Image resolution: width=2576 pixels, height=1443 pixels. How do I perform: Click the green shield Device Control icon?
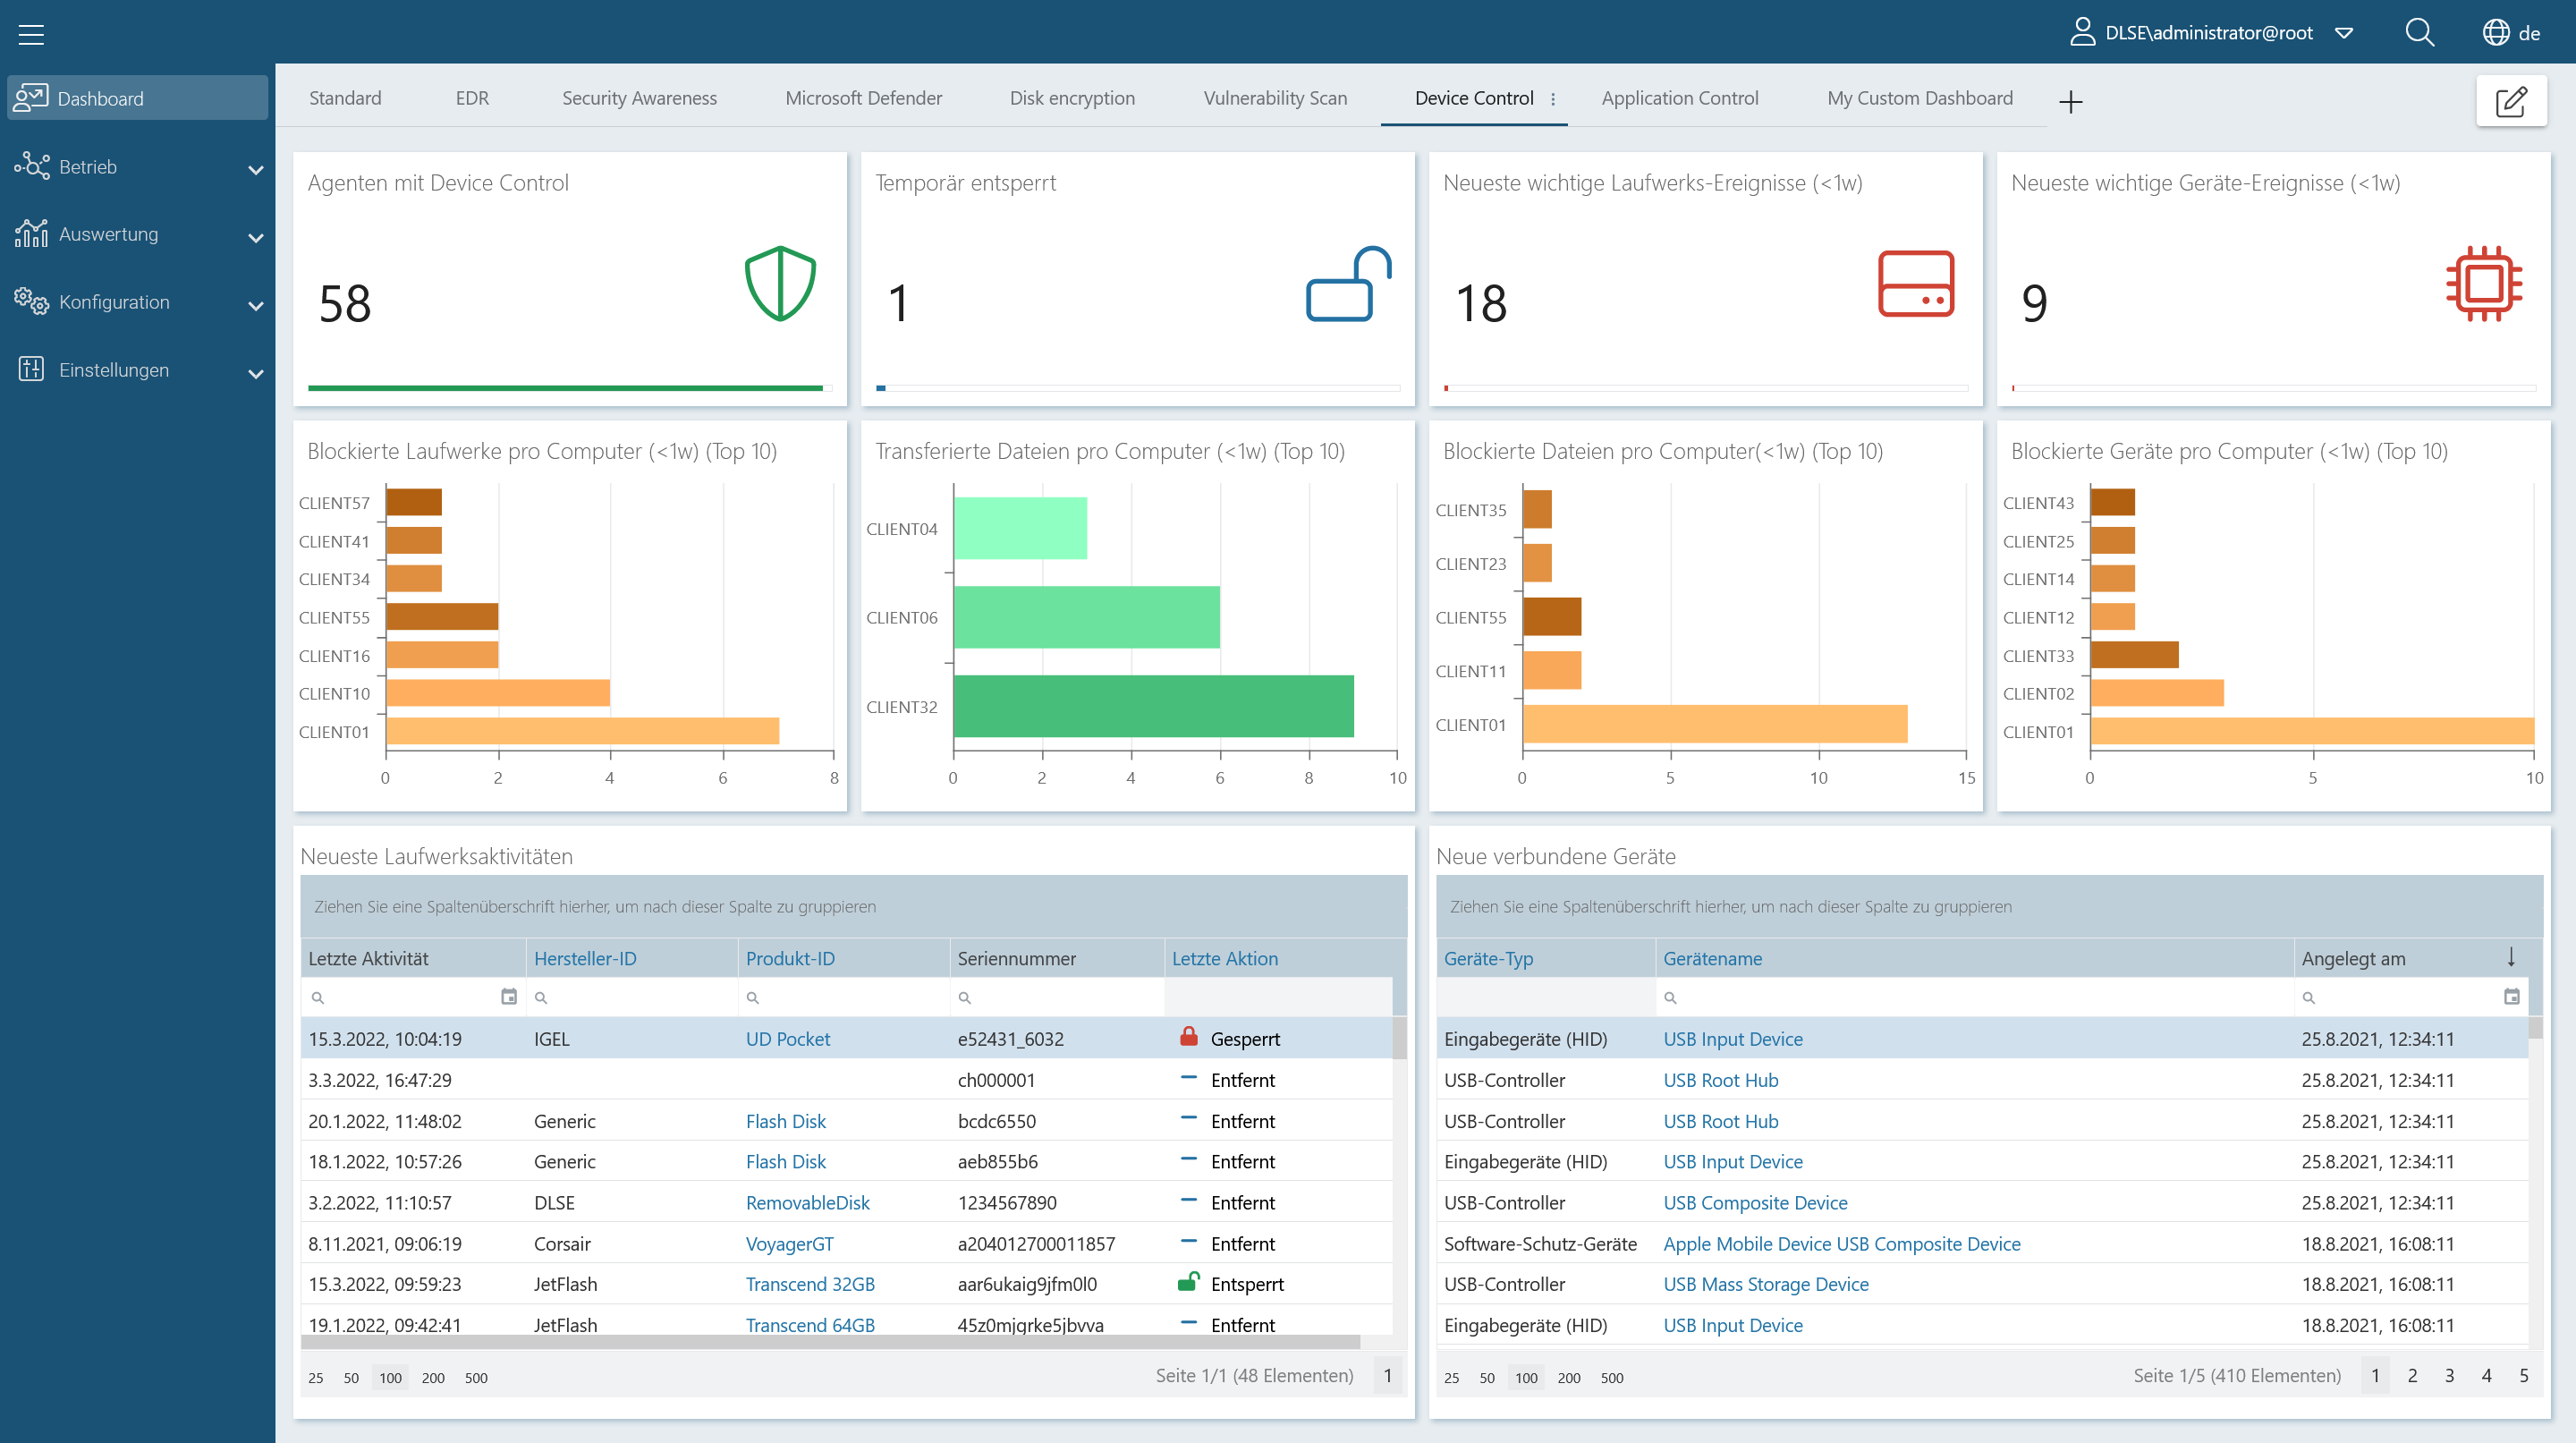tap(780, 284)
